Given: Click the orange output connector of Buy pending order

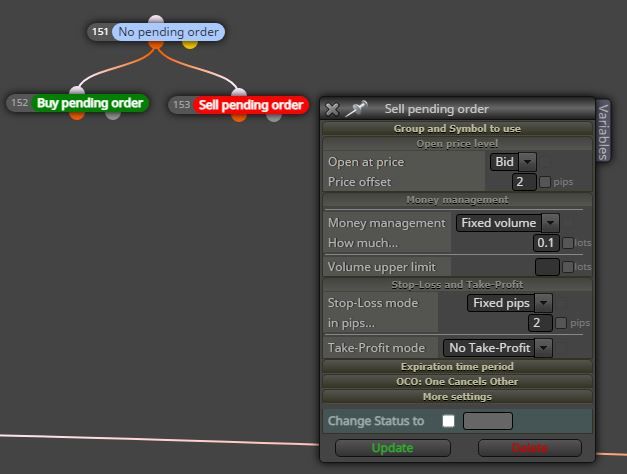Looking at the screenshot, I should (x=77, y=115).
